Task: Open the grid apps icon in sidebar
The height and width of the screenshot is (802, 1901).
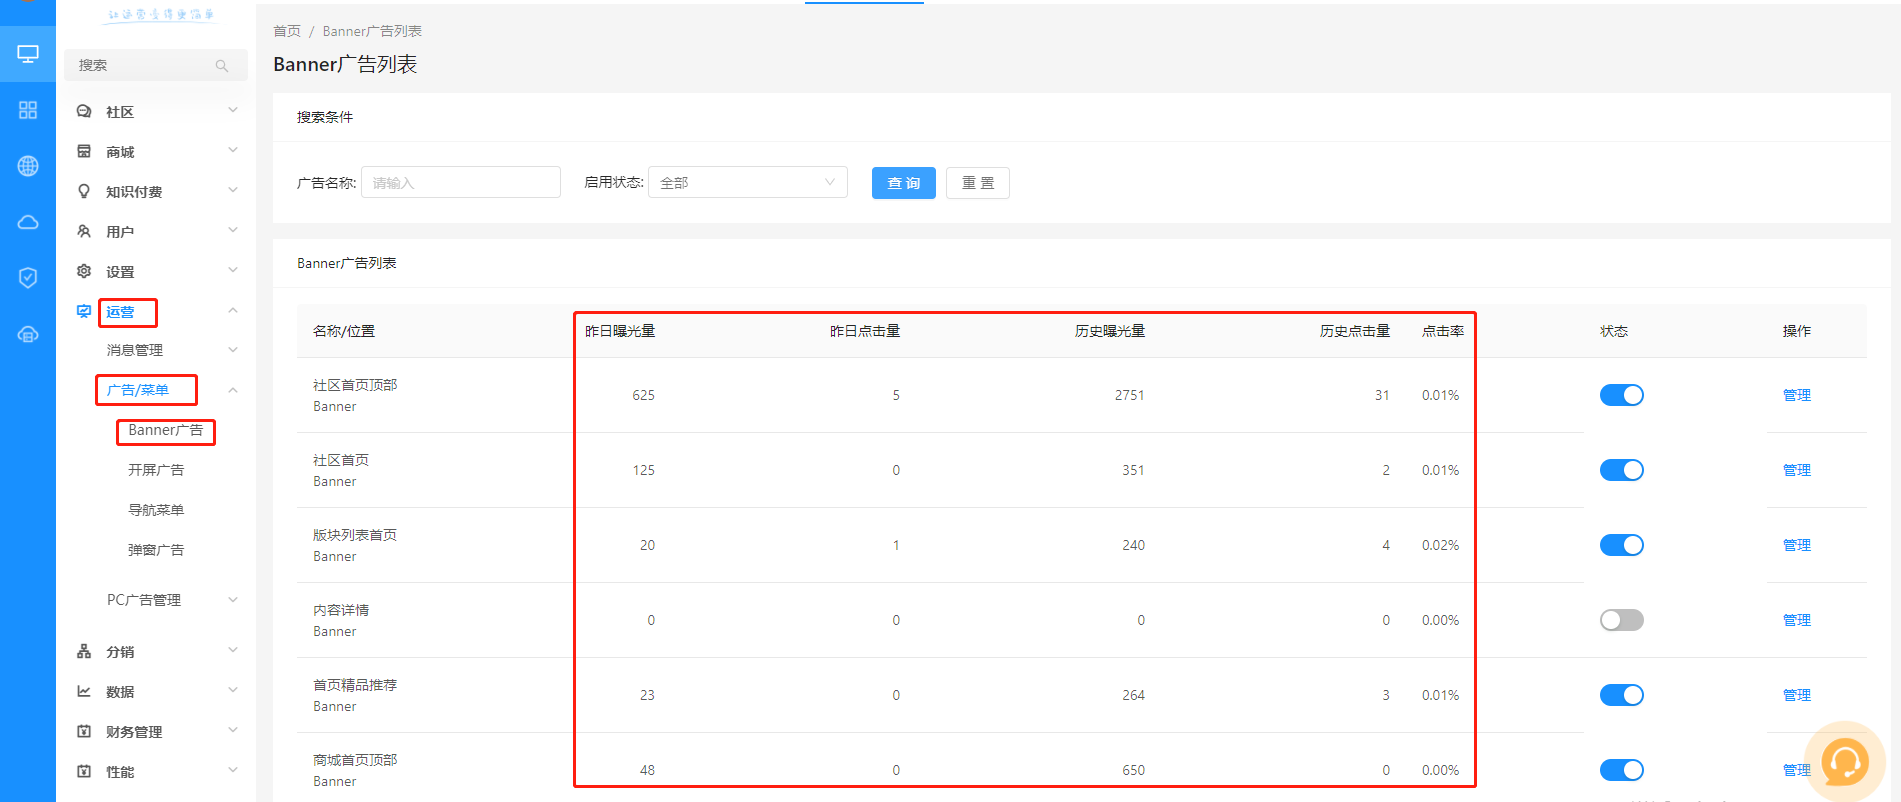Action: coord(28,110)
